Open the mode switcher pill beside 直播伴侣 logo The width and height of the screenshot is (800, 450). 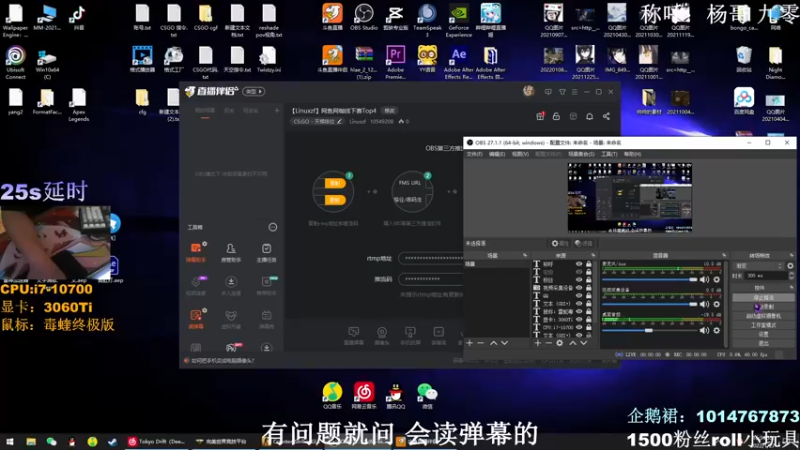[254, 91]
